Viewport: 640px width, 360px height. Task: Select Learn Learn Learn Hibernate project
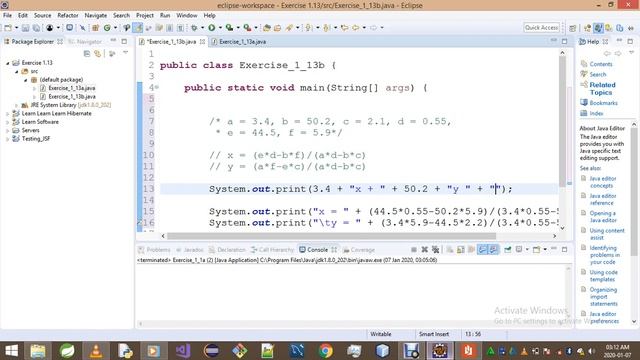point(56,113)
